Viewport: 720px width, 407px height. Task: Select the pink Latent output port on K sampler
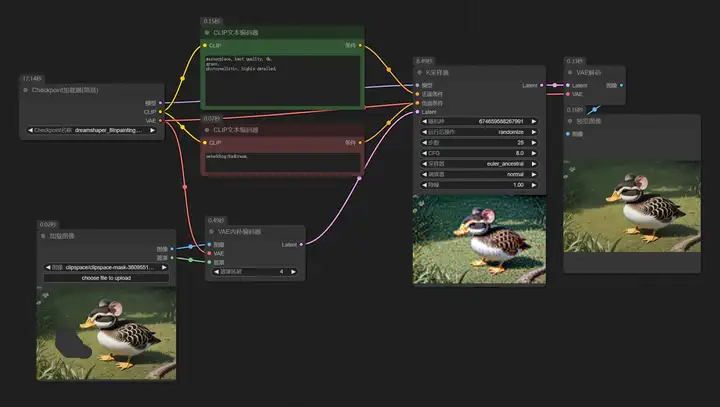(542, 85)
